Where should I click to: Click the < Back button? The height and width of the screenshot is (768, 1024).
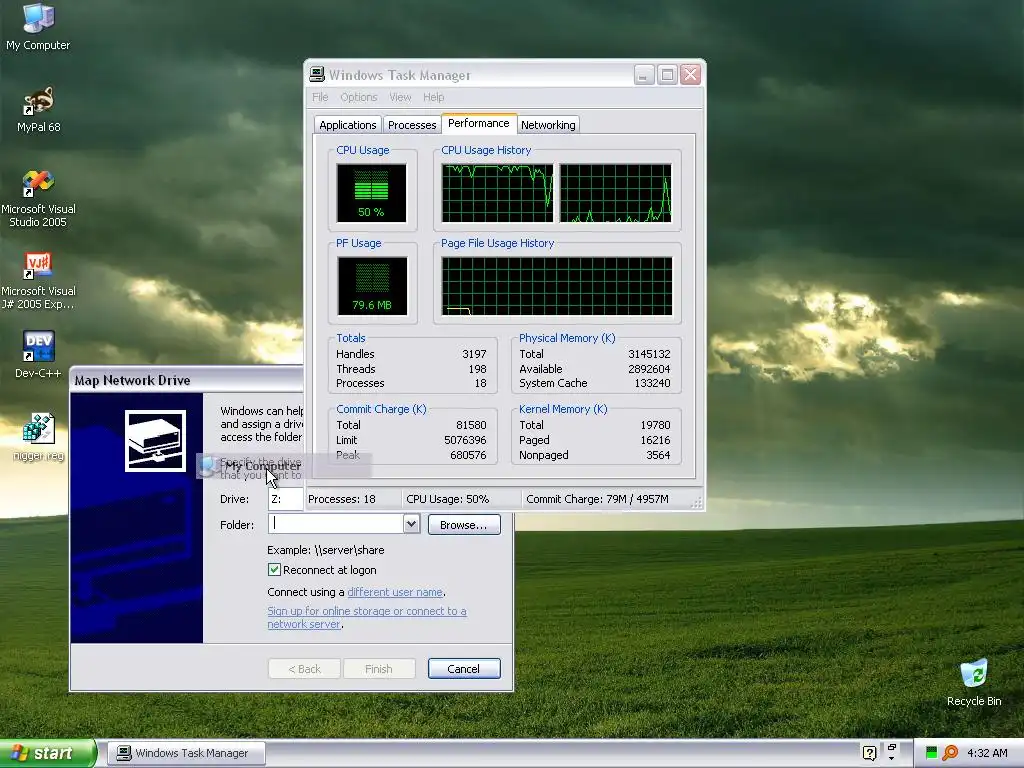(304, 669)
